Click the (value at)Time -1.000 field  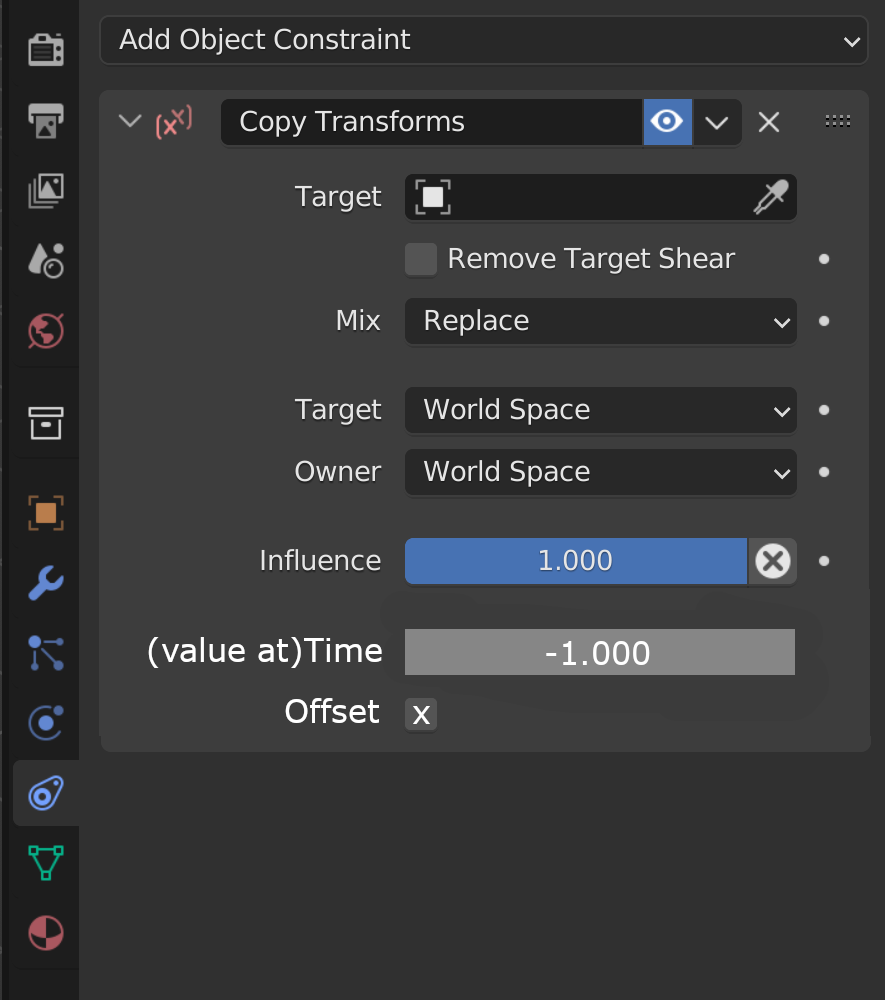tap(600, 652)
